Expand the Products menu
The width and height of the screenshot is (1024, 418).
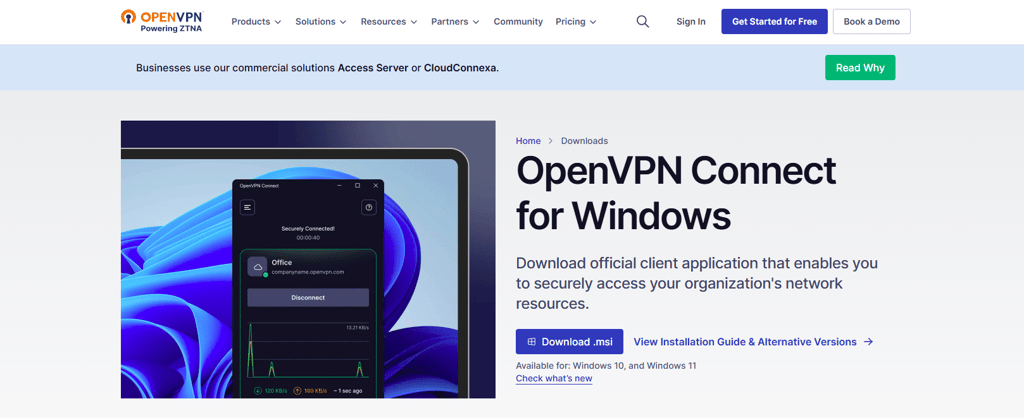[x=256, y=22]
